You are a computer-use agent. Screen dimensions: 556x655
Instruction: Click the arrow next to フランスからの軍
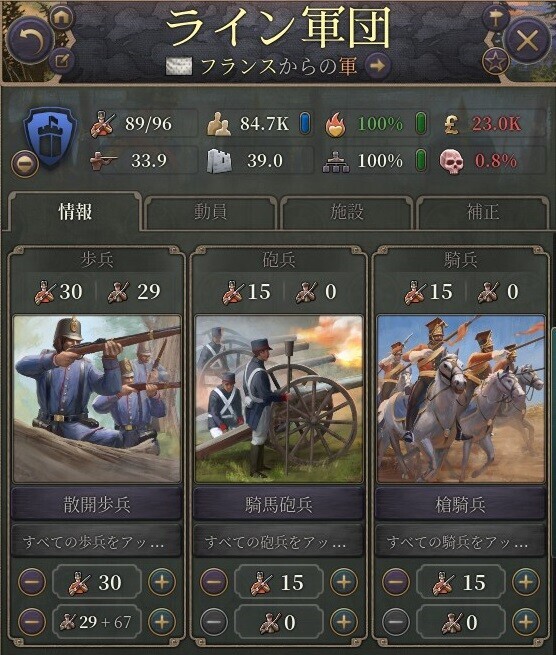coord(378,66)
